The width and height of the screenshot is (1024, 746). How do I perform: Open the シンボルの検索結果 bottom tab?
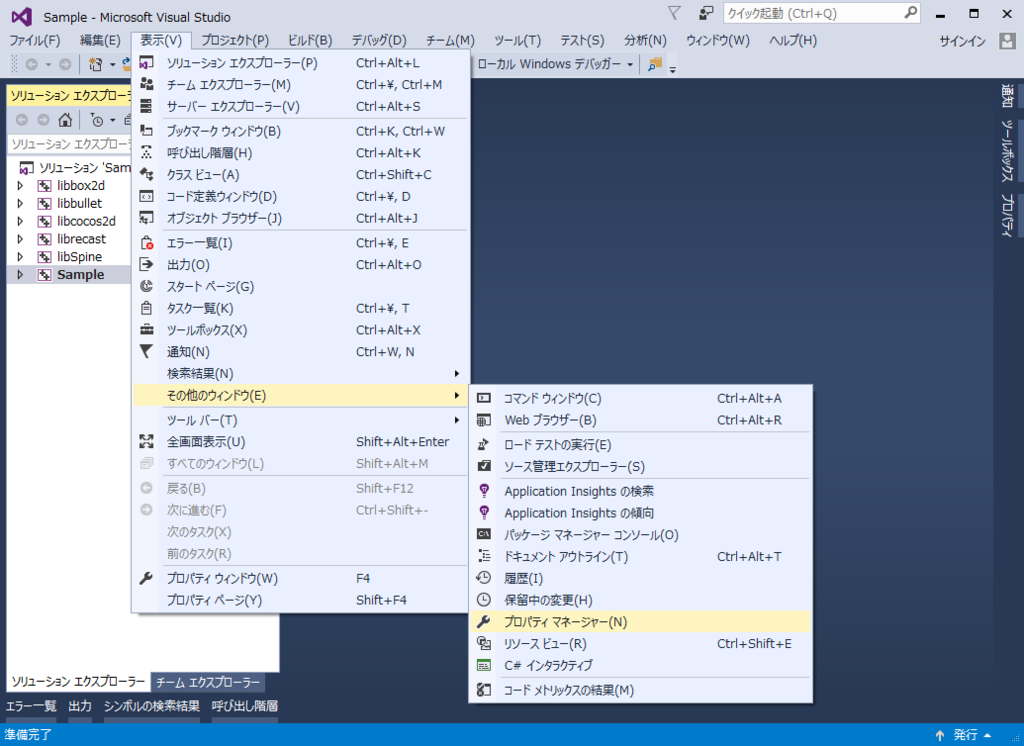[x=152, y=706]
